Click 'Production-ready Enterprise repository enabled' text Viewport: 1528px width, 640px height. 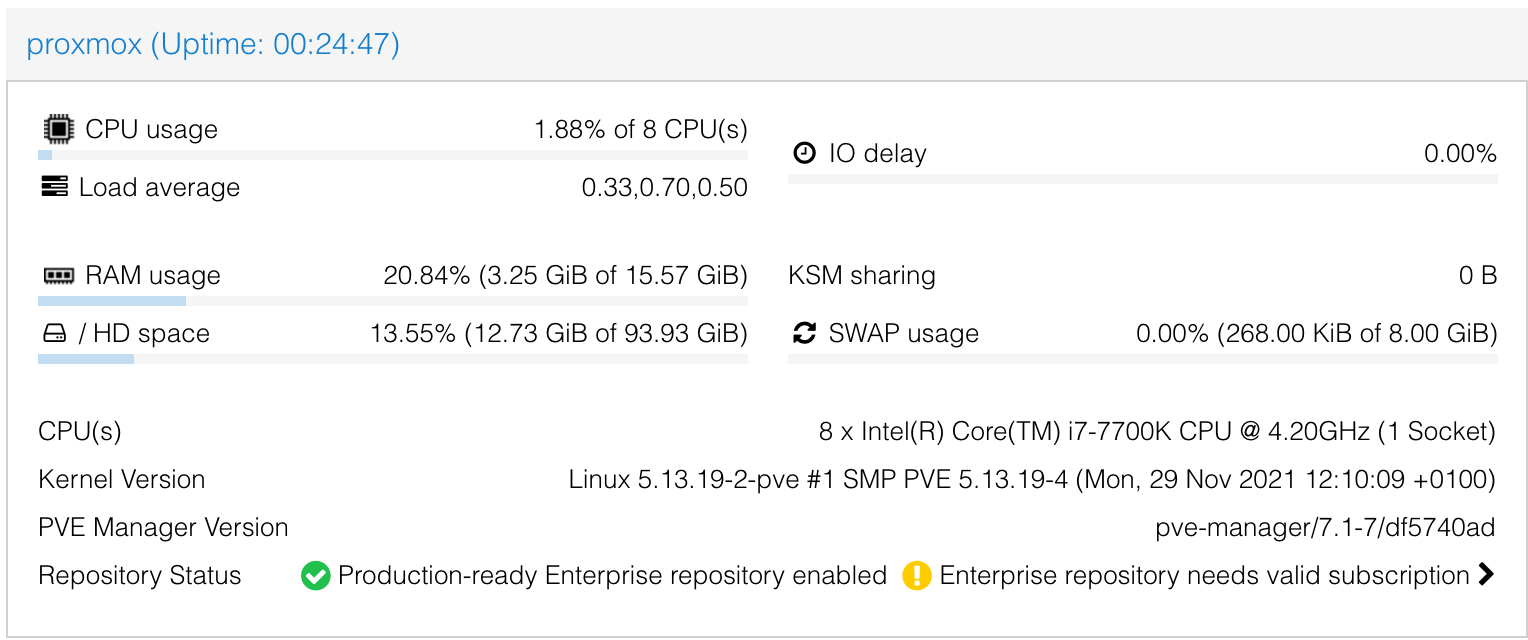click(613, 576)
